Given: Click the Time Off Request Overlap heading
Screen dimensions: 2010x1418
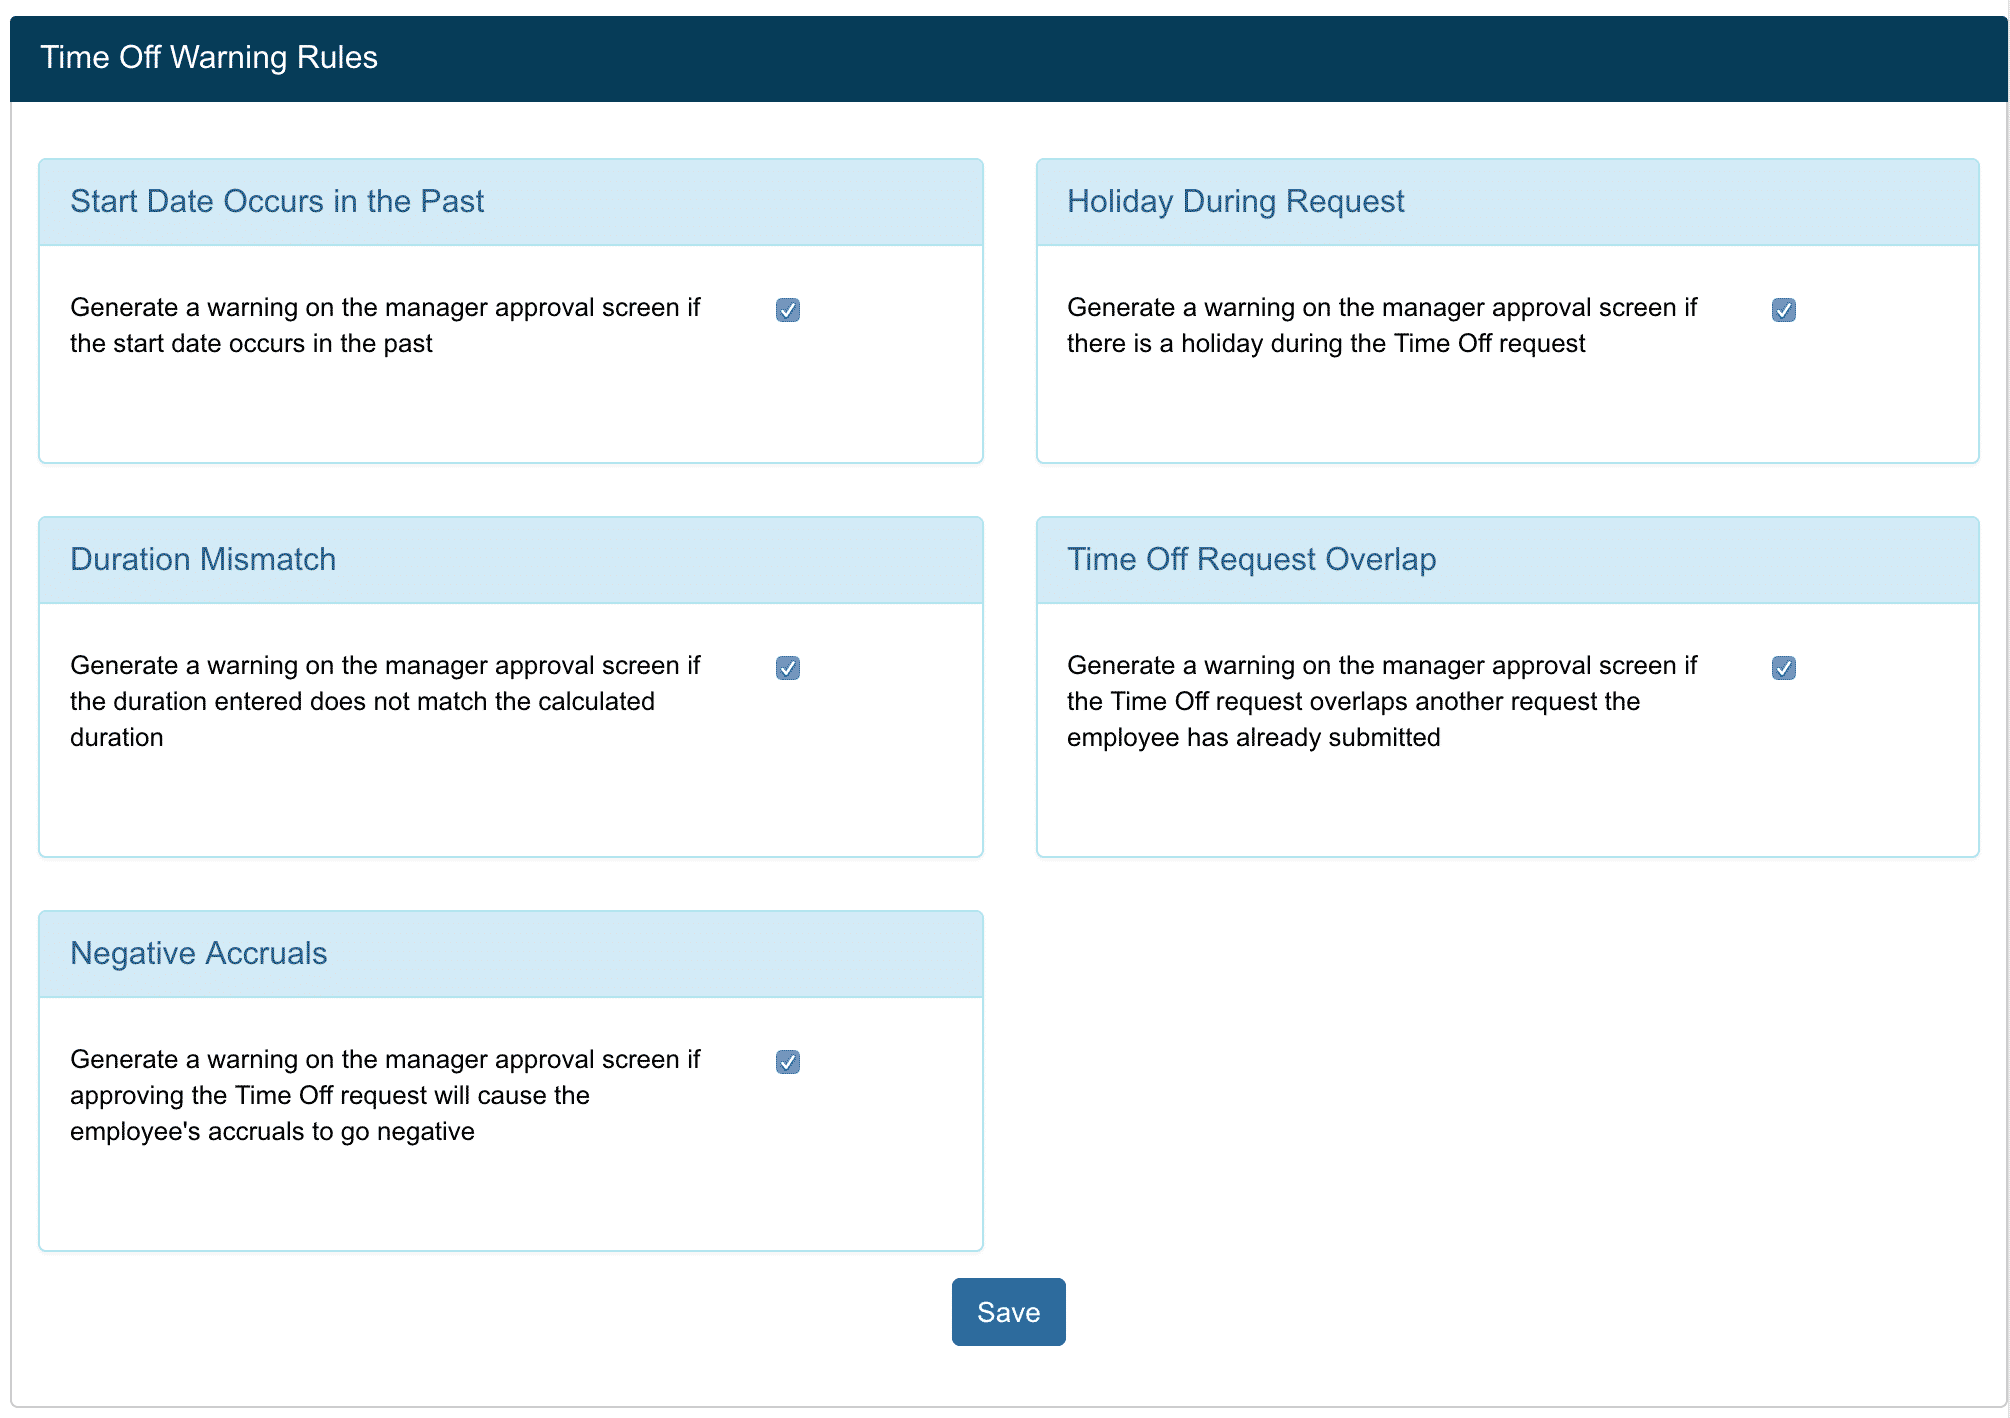Looking at the screenshot, I should click(1251, 560).
